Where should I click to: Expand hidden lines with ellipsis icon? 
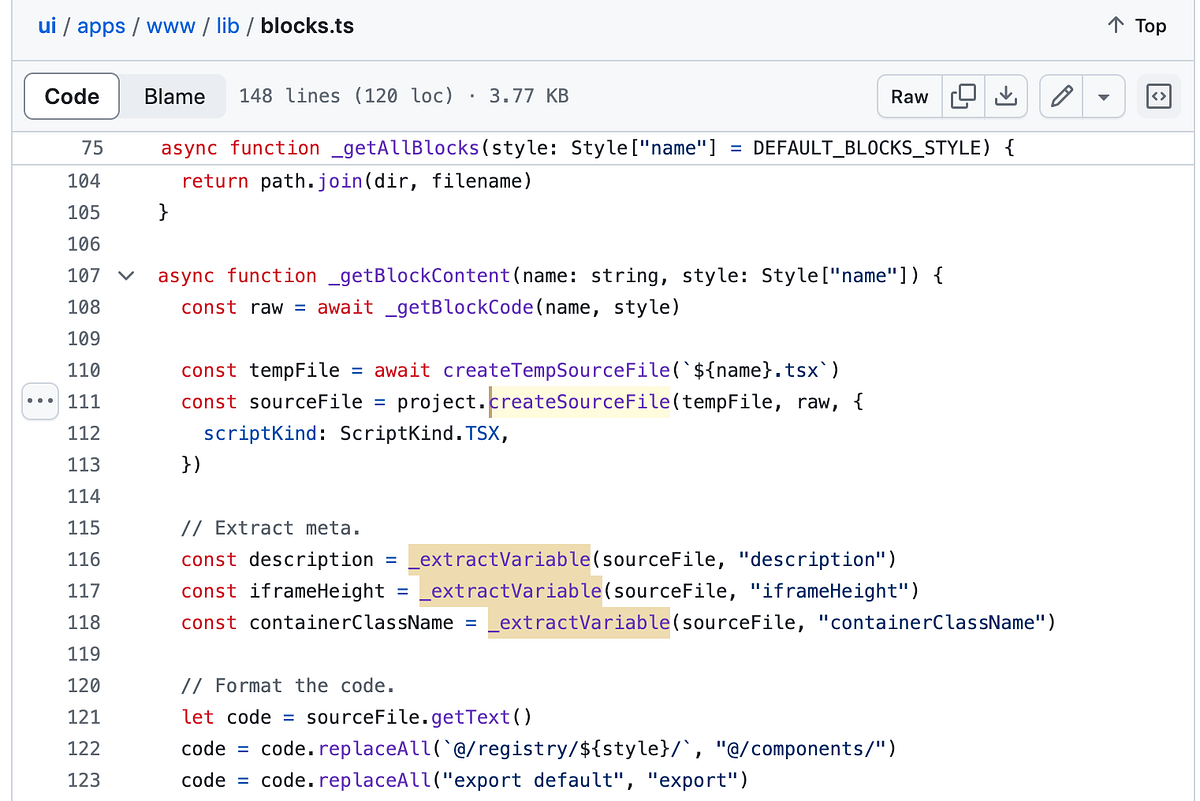pos(39,401)
